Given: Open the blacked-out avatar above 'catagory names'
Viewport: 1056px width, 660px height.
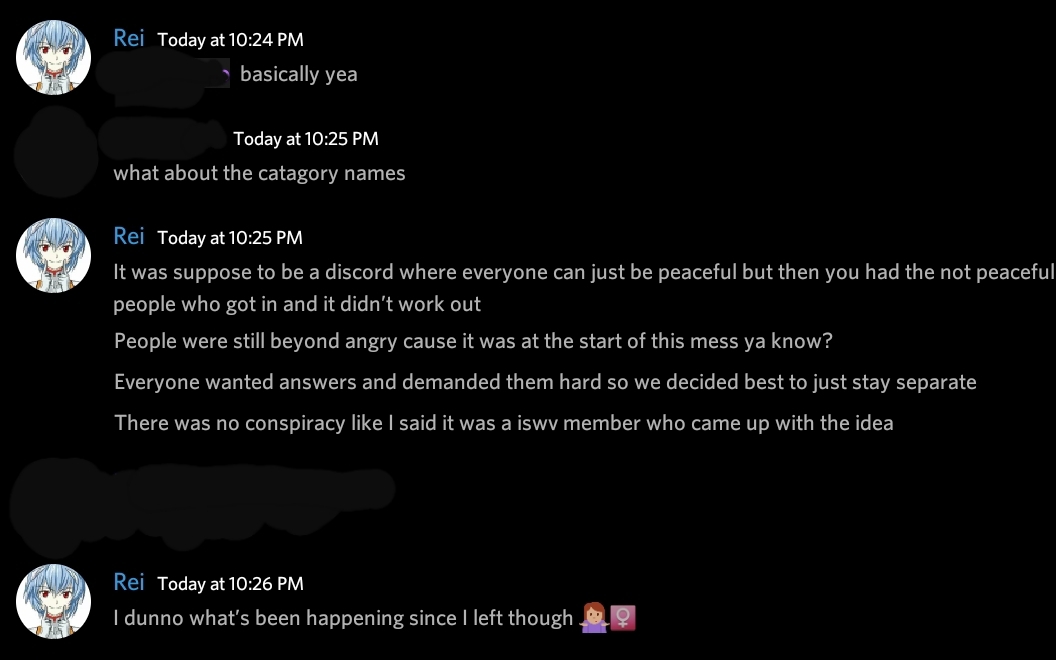Looking at the screenshot, I should (x=57, y=152).
